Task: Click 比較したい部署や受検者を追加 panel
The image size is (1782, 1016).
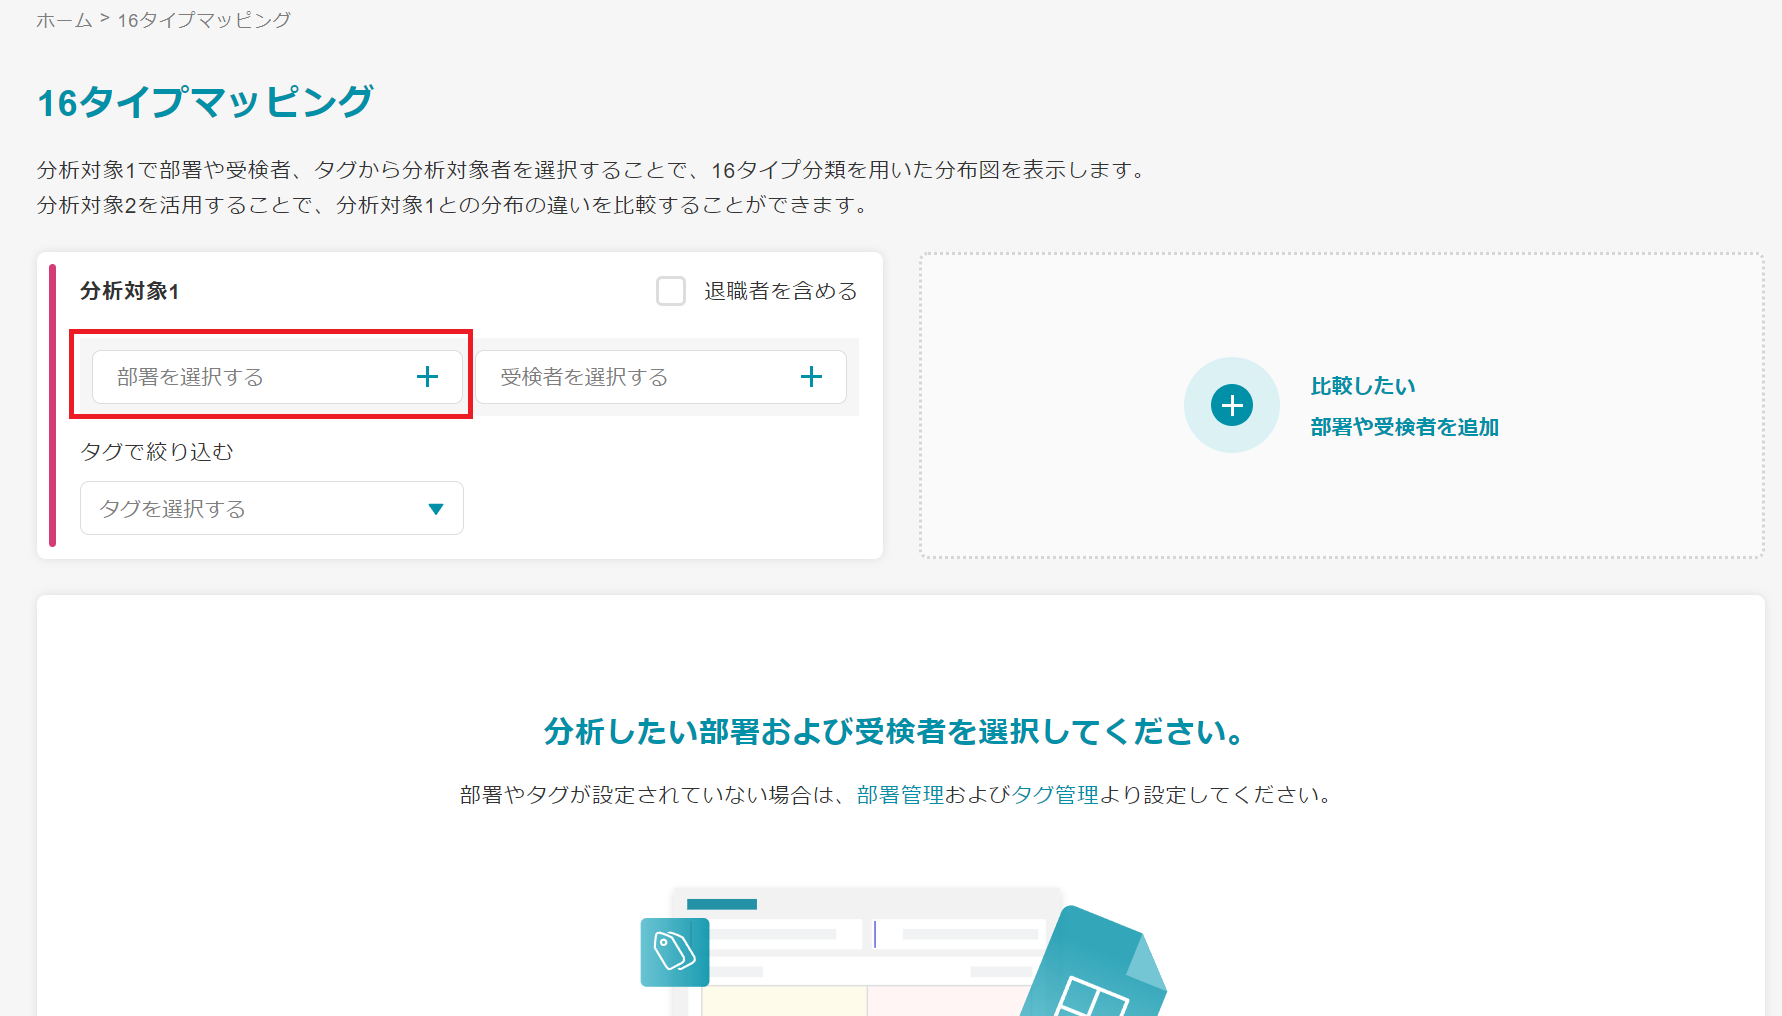Action: pos(1341,405)
